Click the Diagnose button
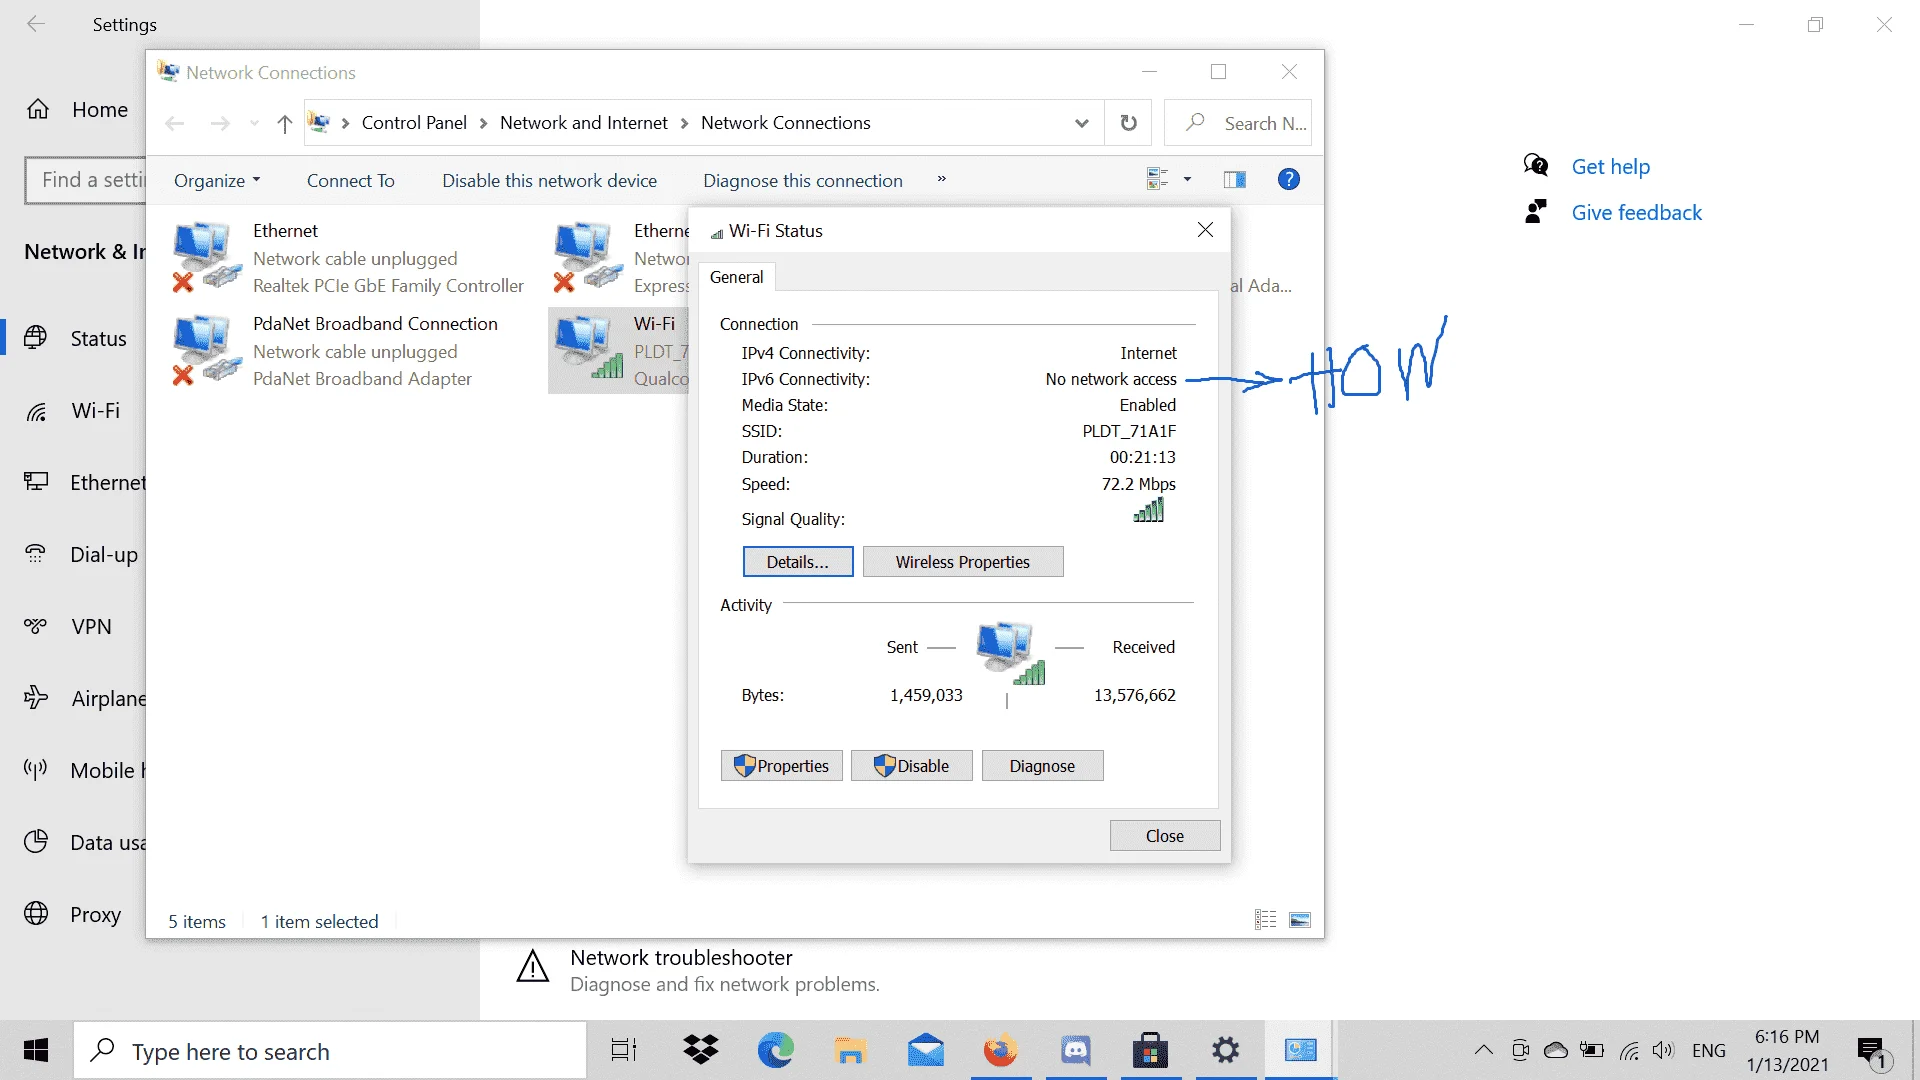Screen dimensions: 1920x1080 1042,766
